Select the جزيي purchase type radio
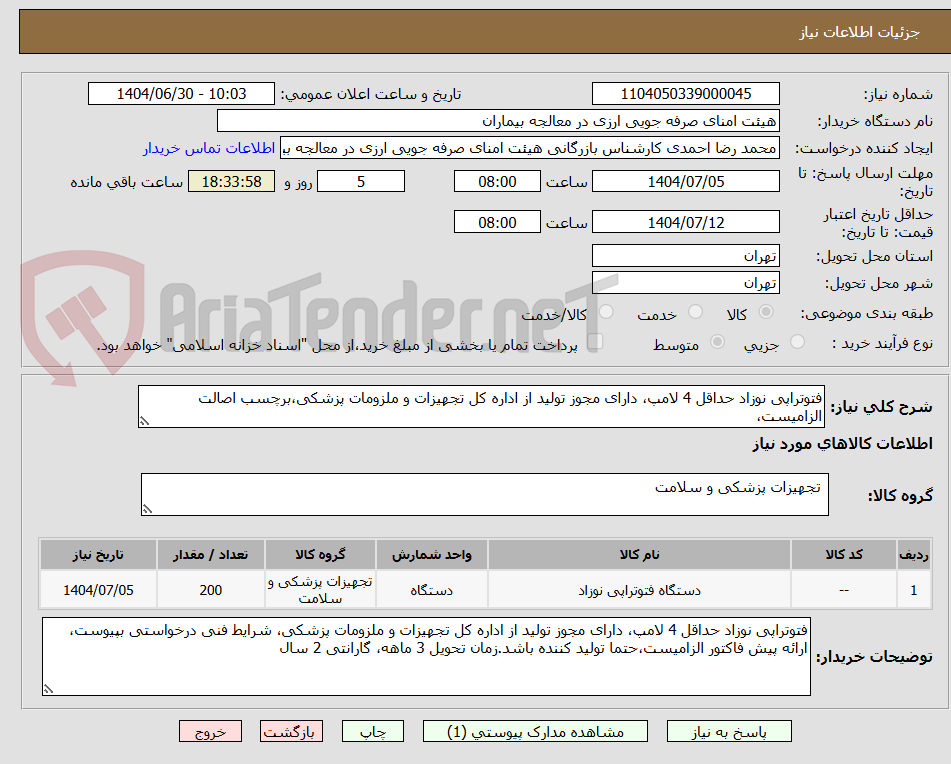The width and height of the screenshot is (951, 764). tap(797, 342)
